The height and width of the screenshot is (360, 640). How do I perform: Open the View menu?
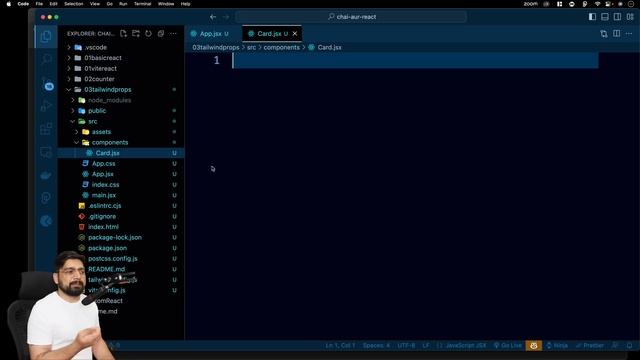tap(95, 4)
